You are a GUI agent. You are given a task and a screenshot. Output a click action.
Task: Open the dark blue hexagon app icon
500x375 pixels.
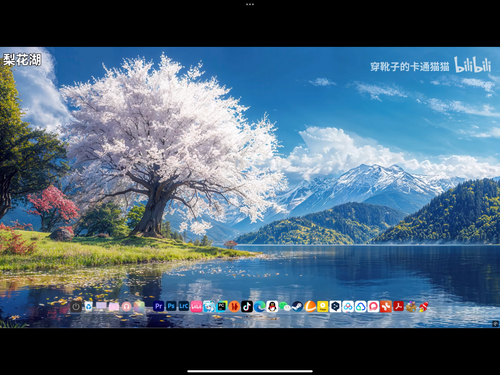click(335, 306)
